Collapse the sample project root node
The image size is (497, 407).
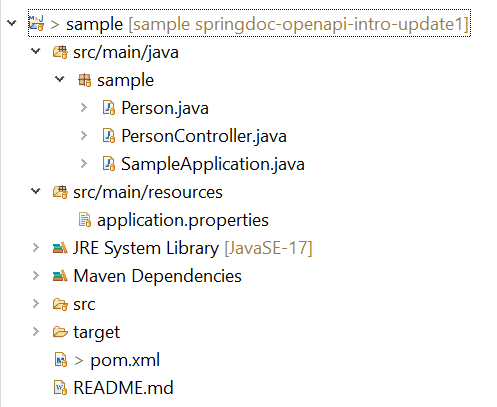12,23
